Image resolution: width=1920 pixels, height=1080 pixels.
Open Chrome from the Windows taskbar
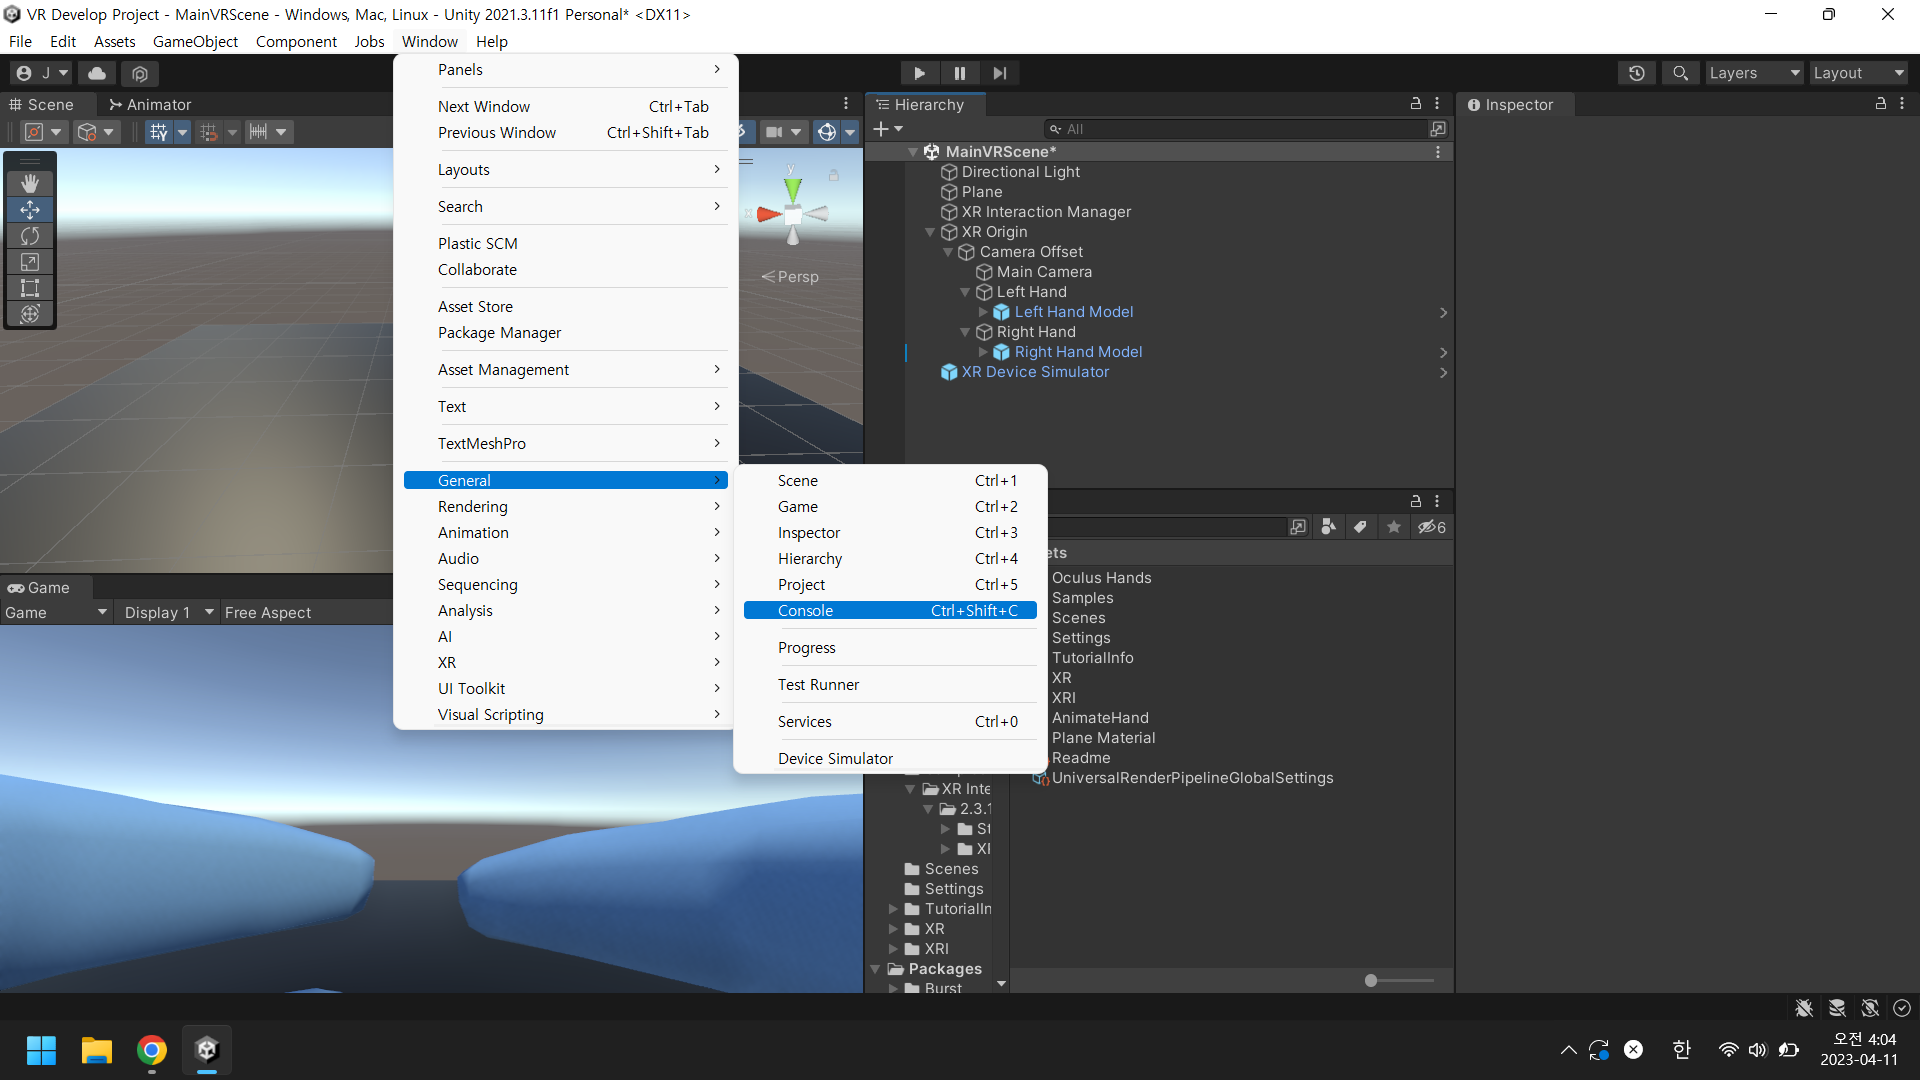(152, 1050)
